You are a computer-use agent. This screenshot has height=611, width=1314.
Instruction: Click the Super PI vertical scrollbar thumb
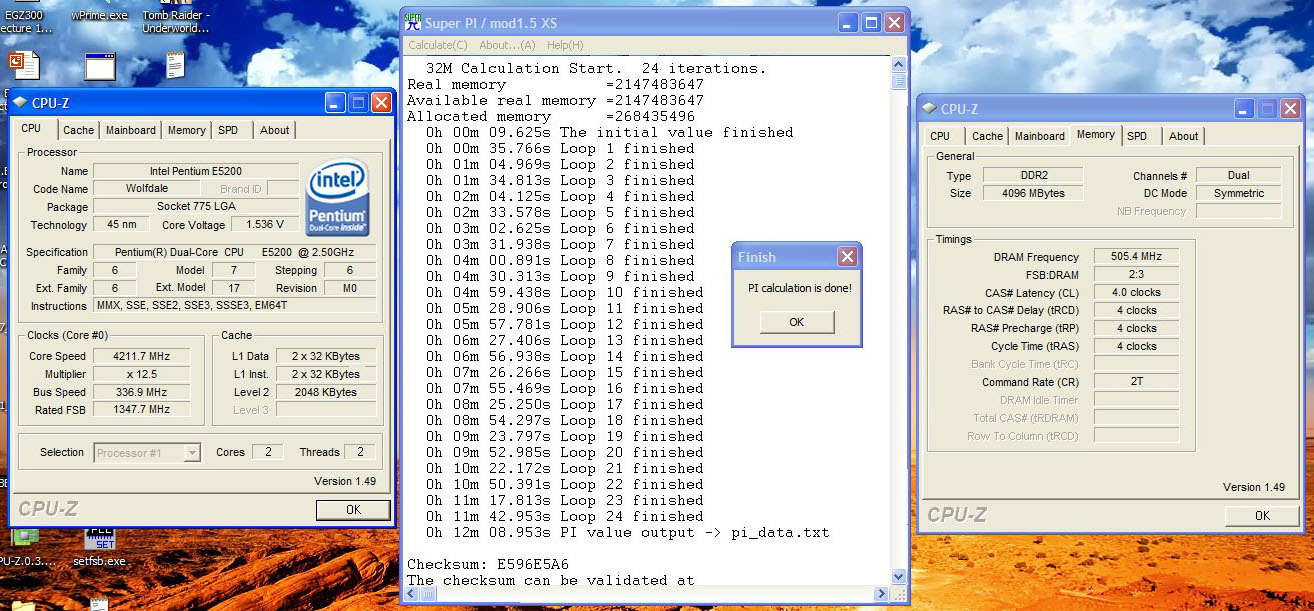898,82
